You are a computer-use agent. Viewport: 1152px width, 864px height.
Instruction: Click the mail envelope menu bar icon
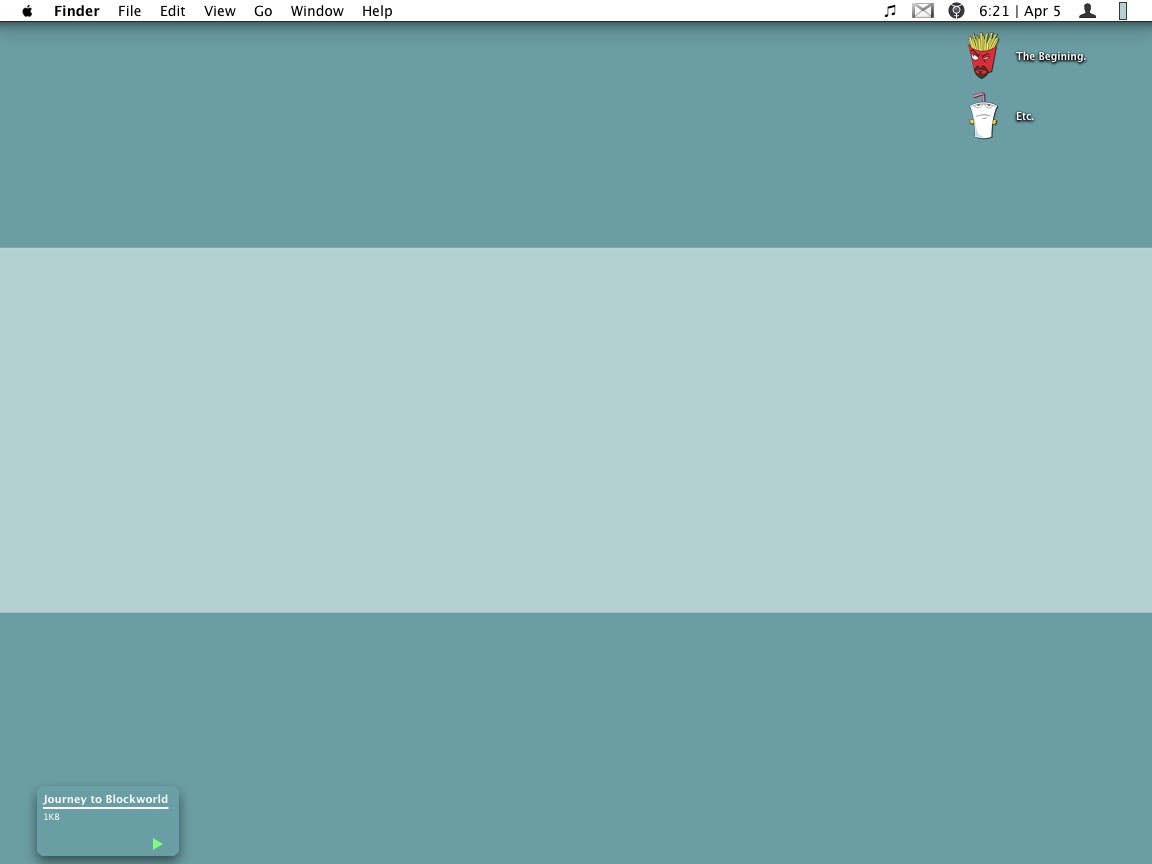coord(923,11)
